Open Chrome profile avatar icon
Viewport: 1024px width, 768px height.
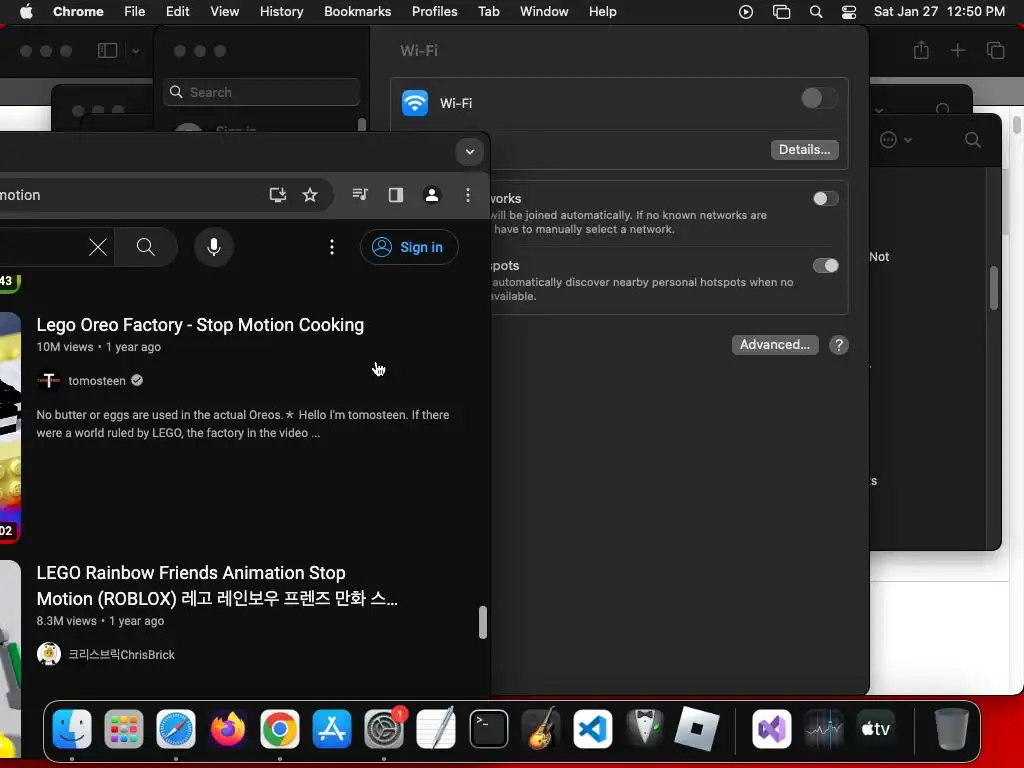tap(432, 195)
